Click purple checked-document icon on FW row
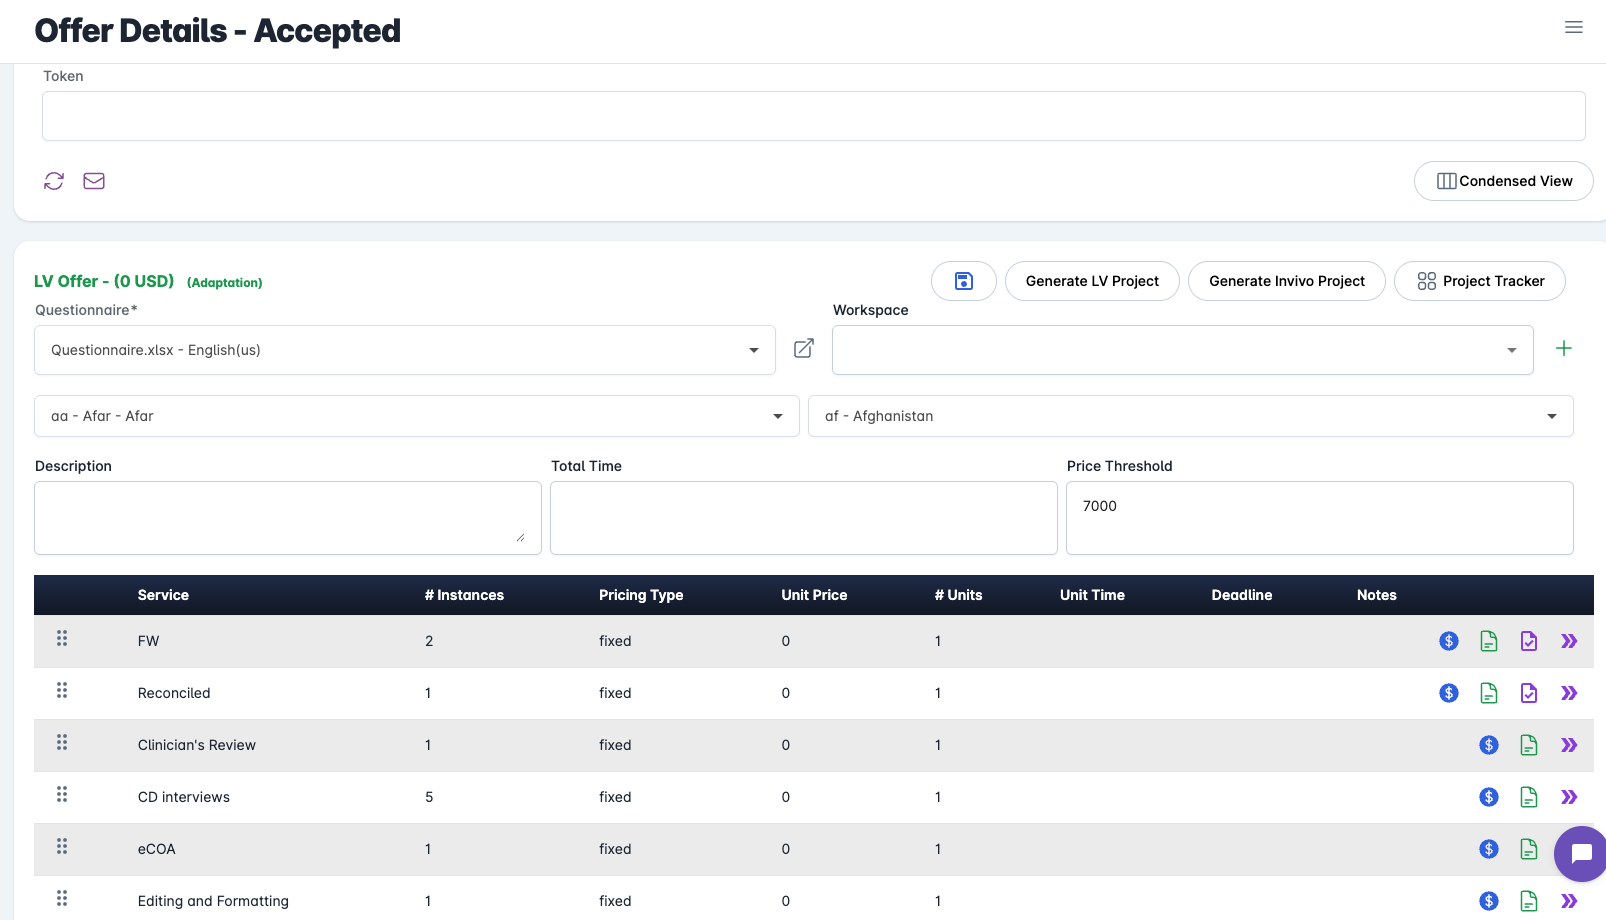The height and width of the screenshot is (920, 1606). coord(1528,641)
